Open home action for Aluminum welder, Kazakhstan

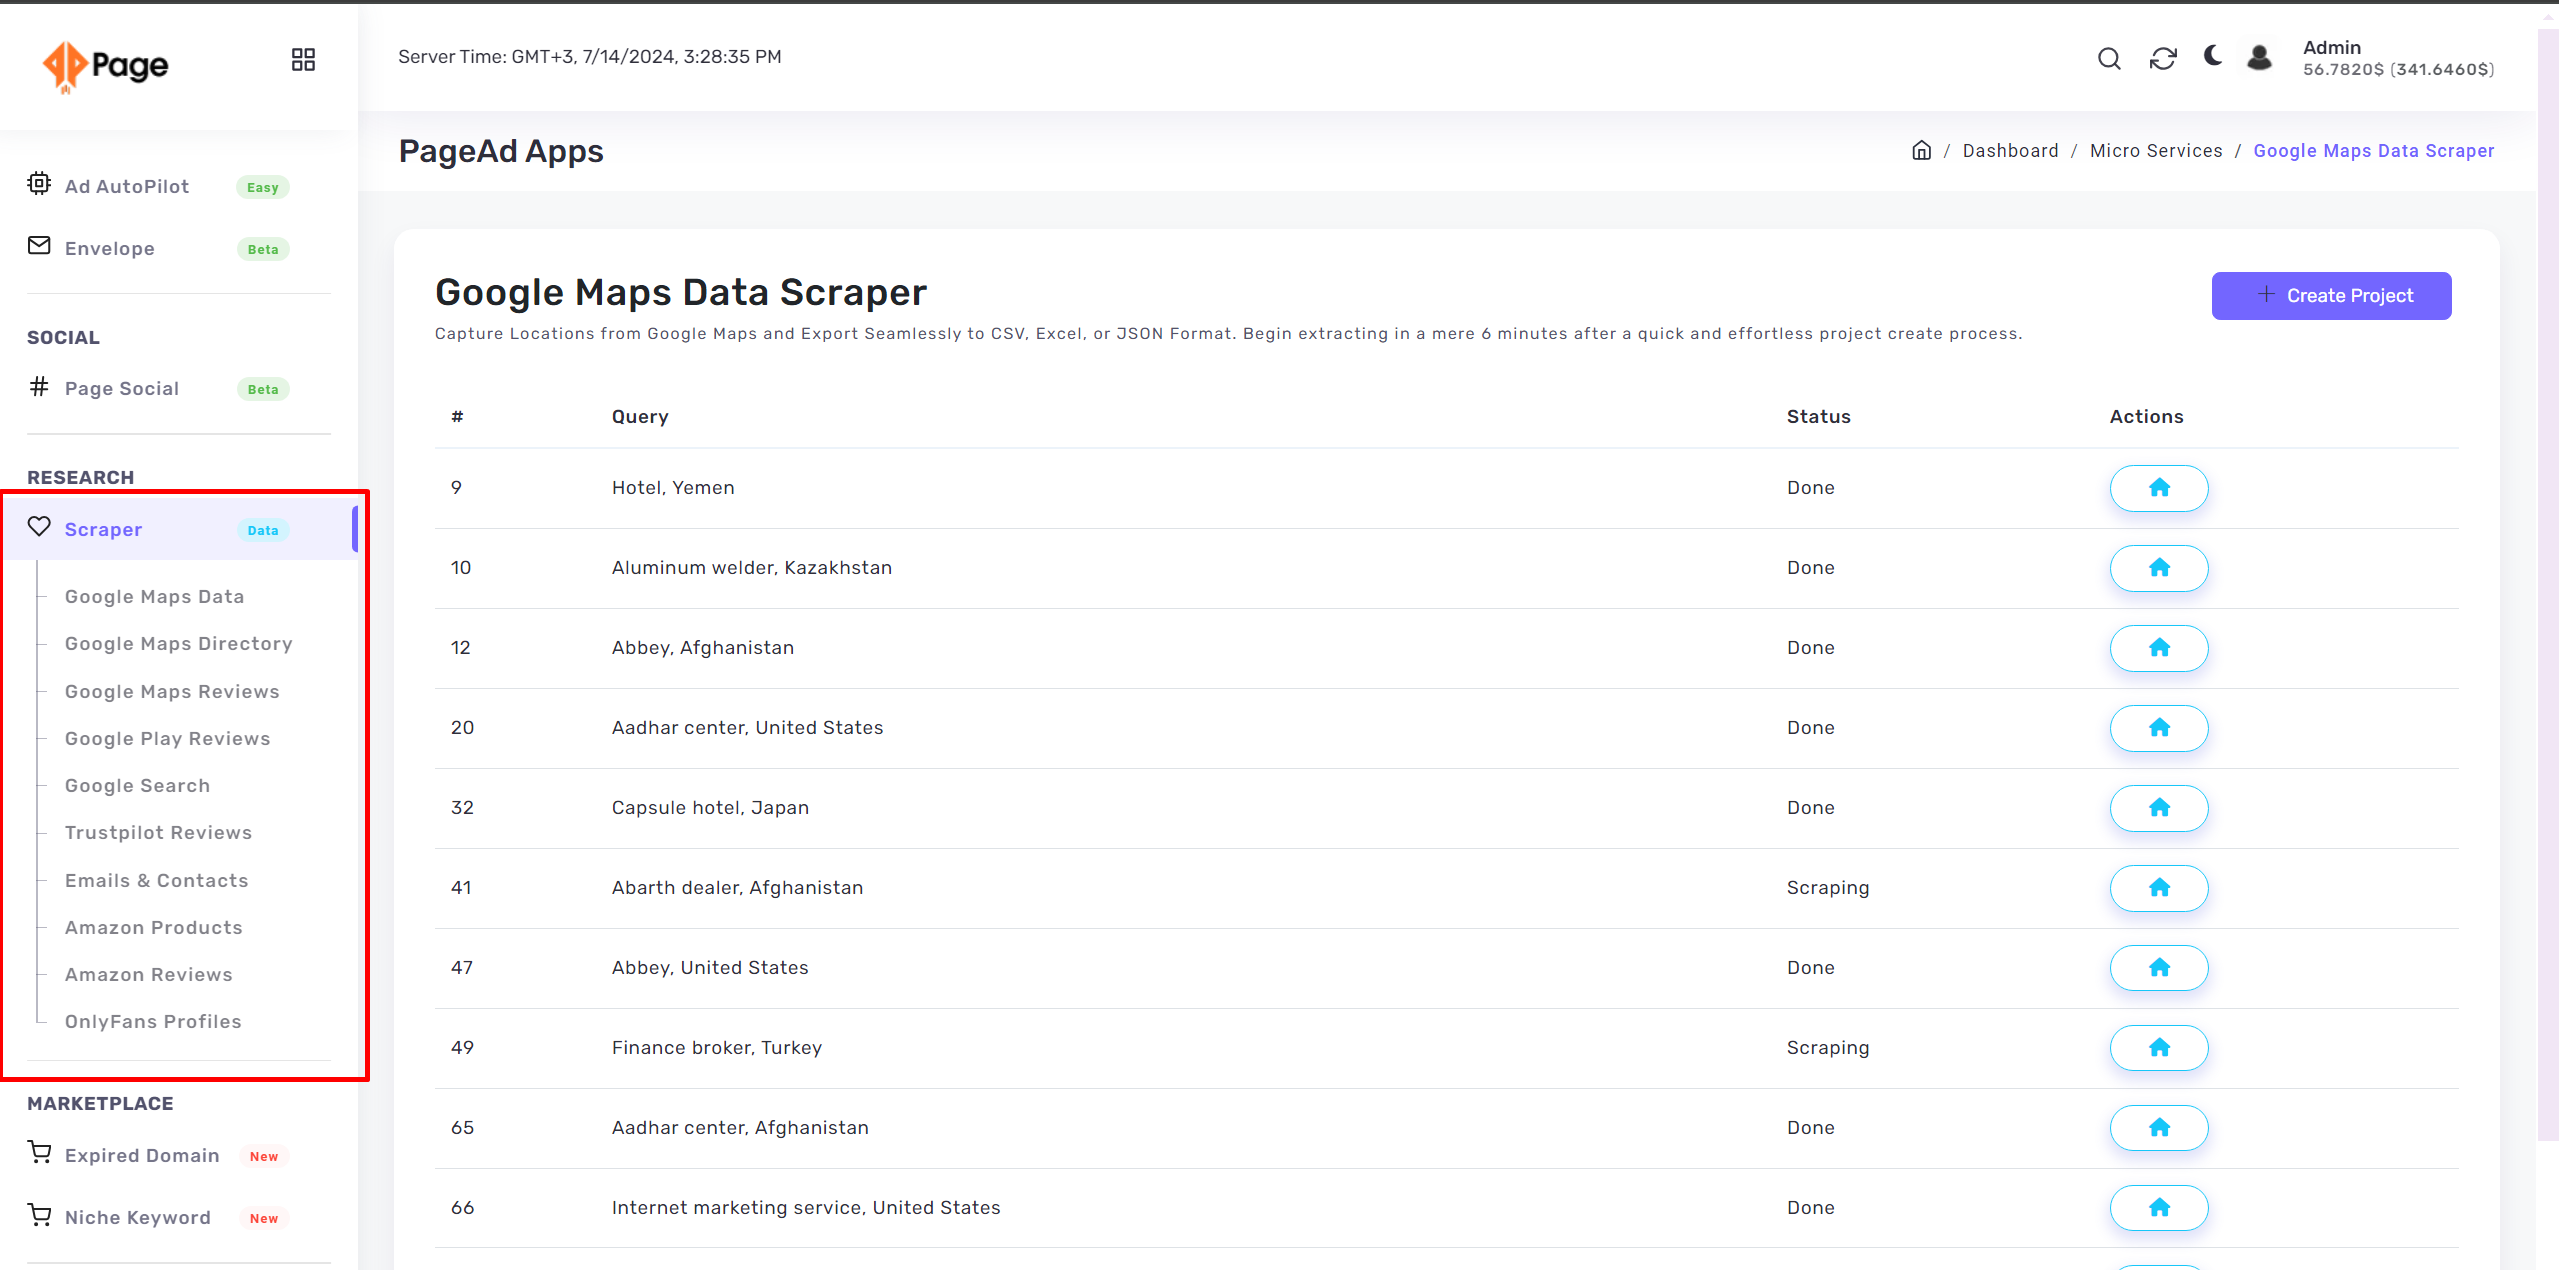coord(2159,568)
